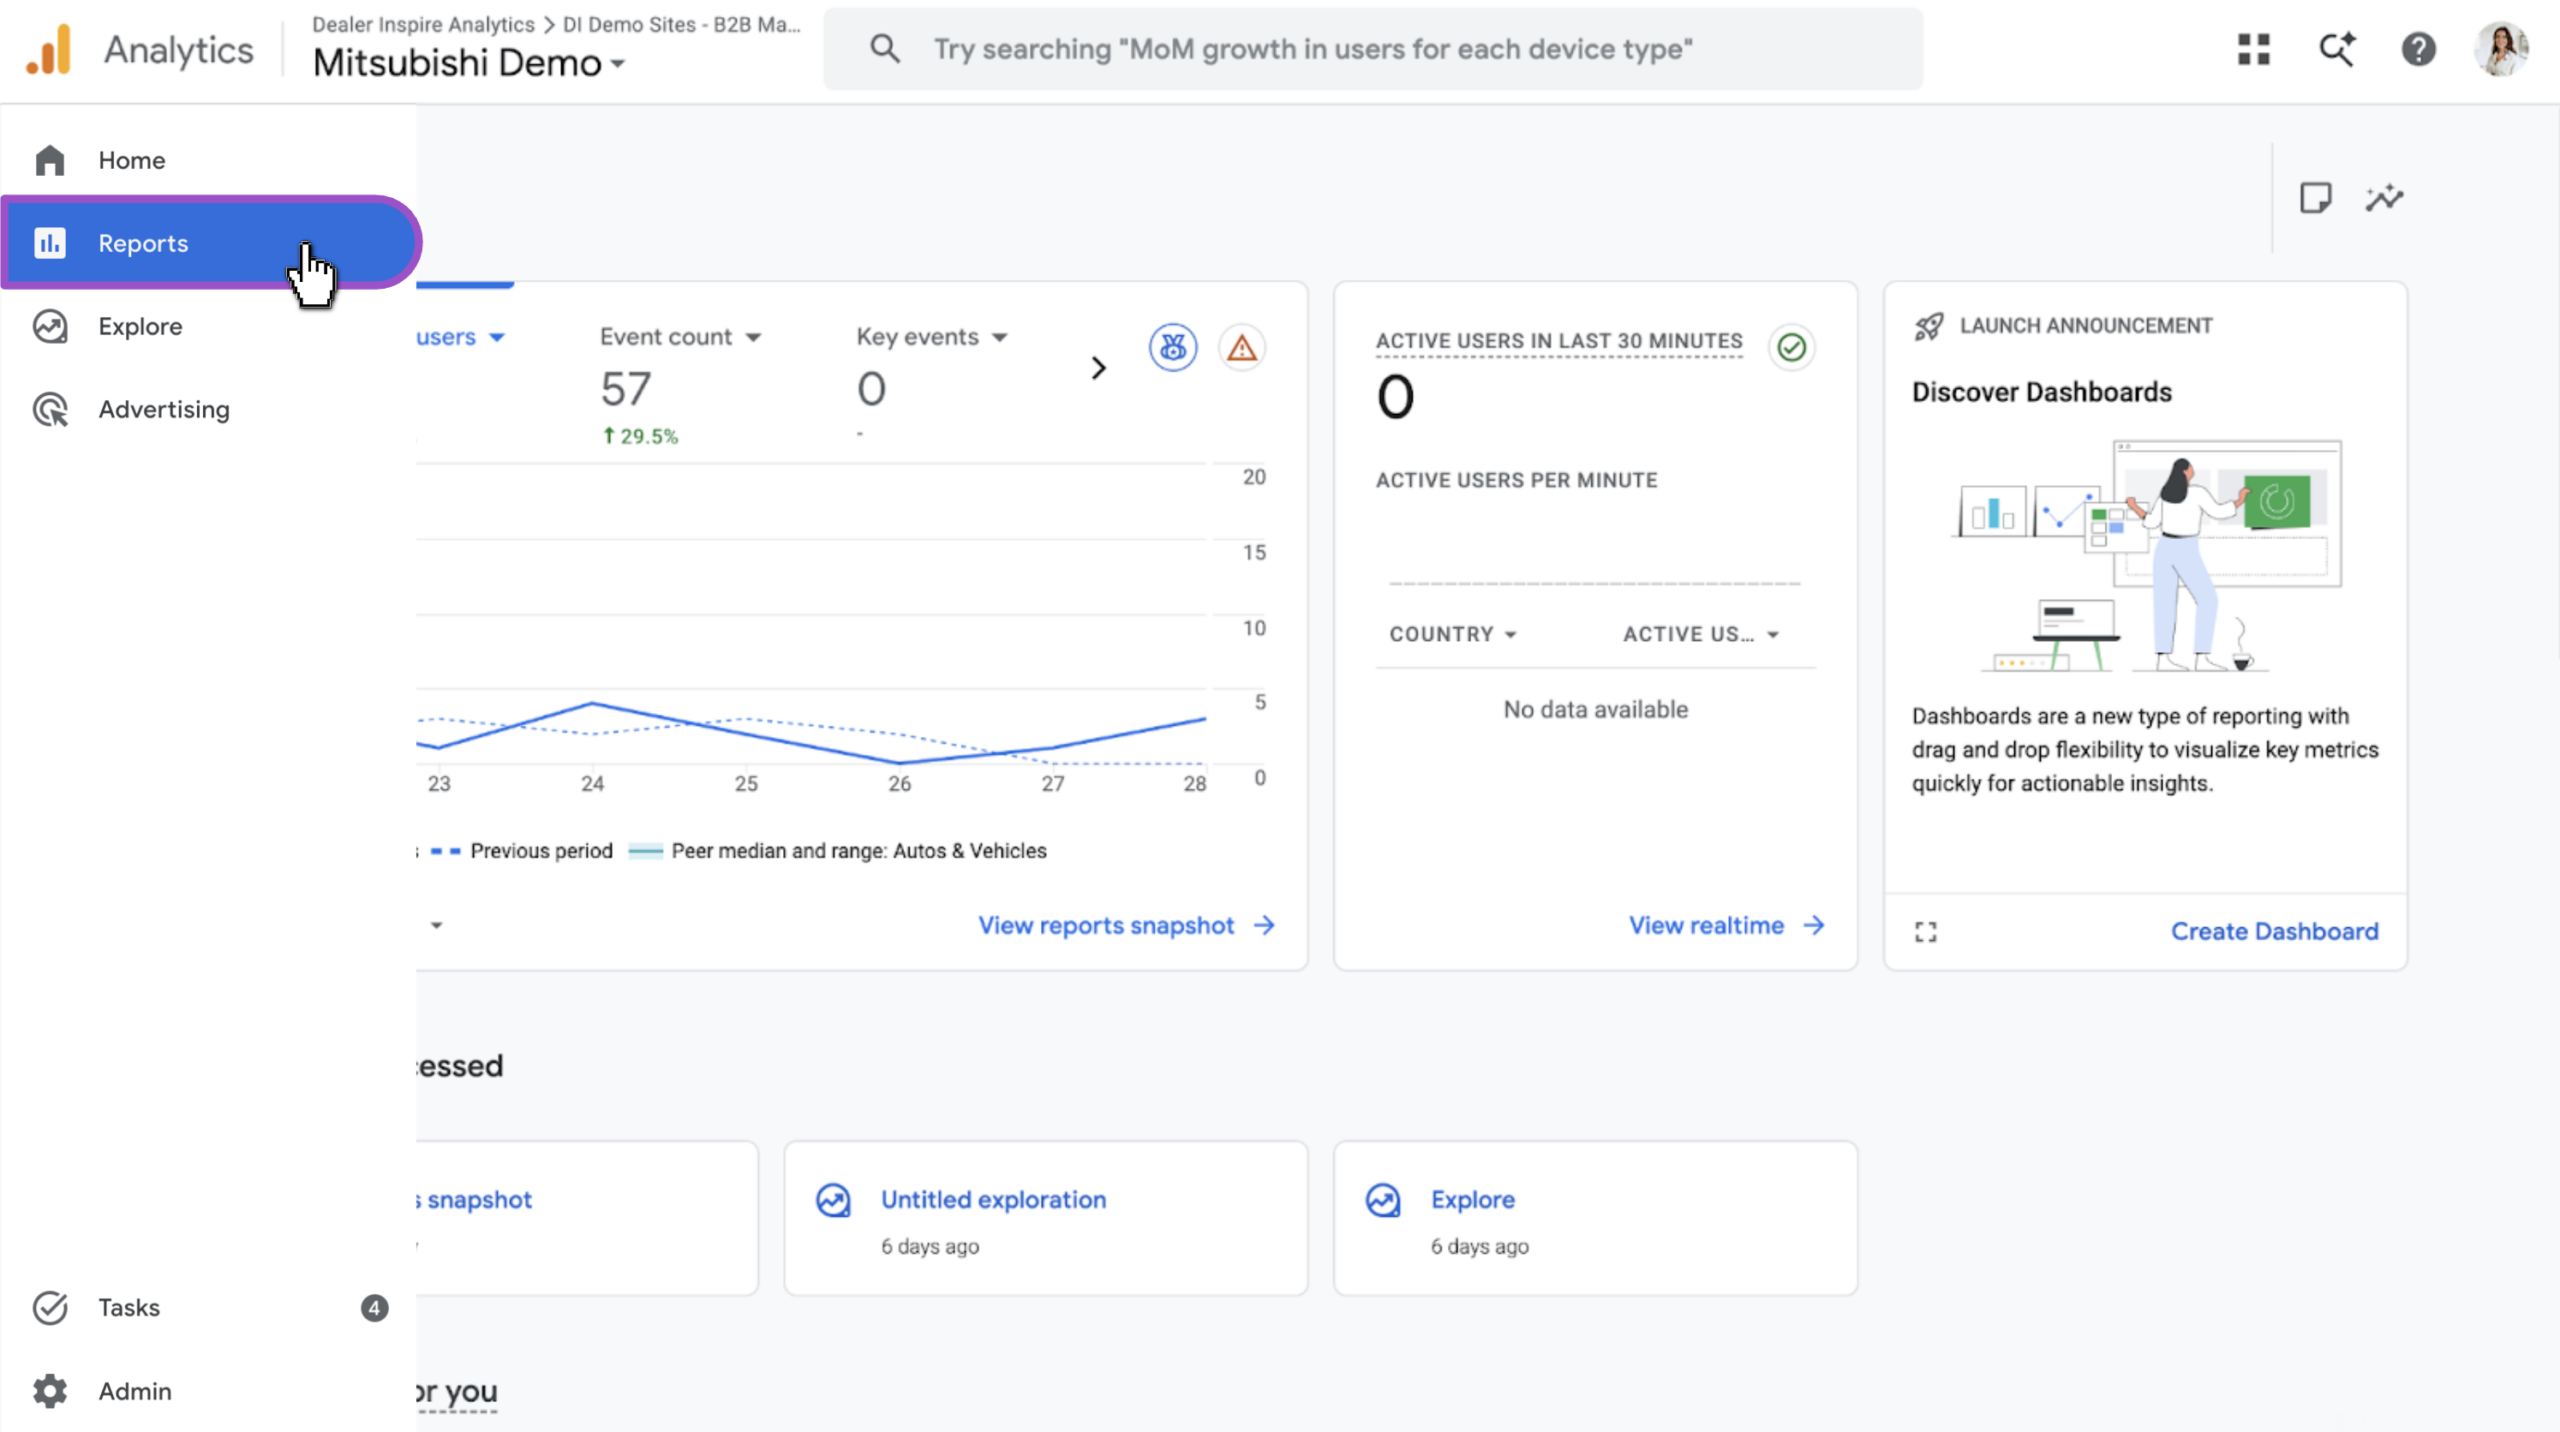Click the magnifier search icon
2560x1432 pixels.
(884, 48)
